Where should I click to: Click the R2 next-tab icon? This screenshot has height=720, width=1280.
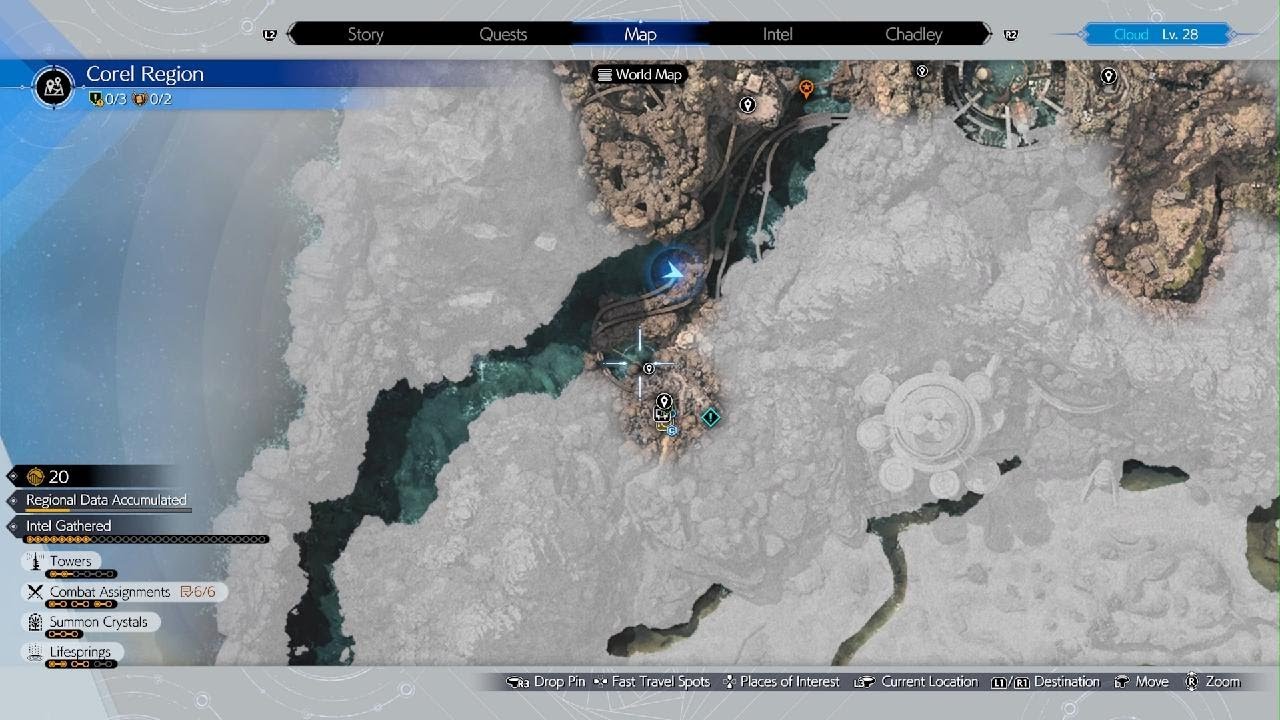1011,35
